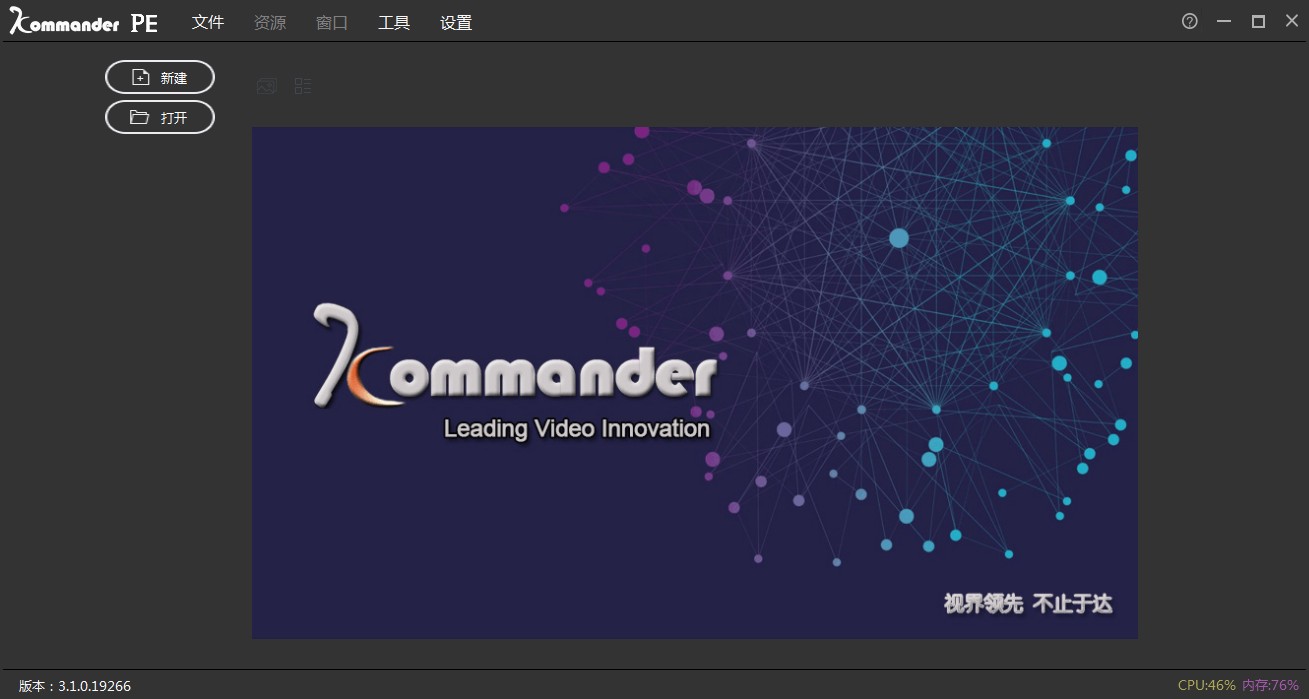Maximize the Kommander window
Screen dimensions: 1309x699
(1259, 21)
